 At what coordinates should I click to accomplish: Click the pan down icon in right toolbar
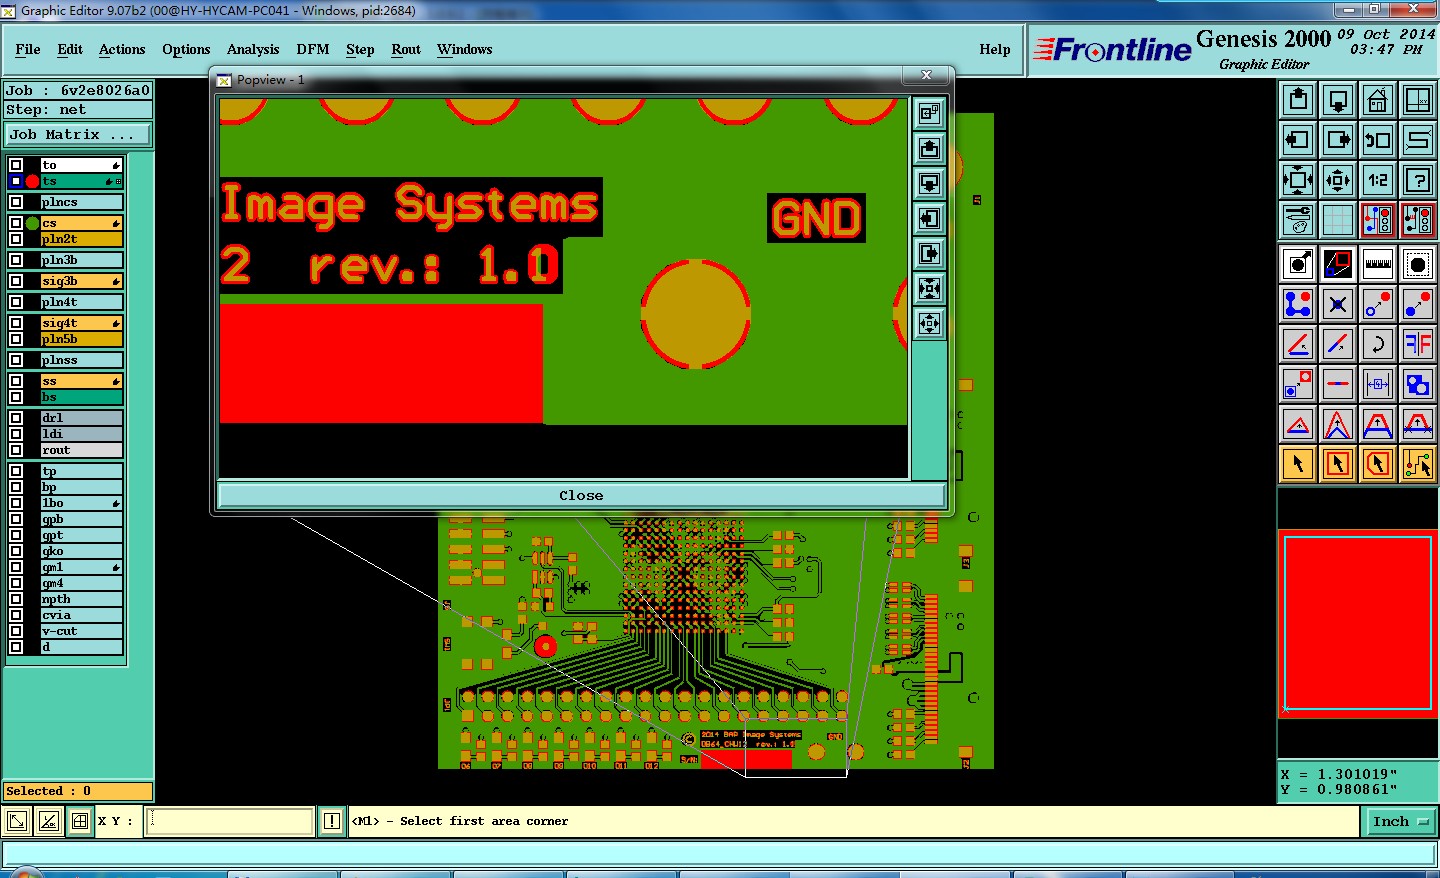1338,100
